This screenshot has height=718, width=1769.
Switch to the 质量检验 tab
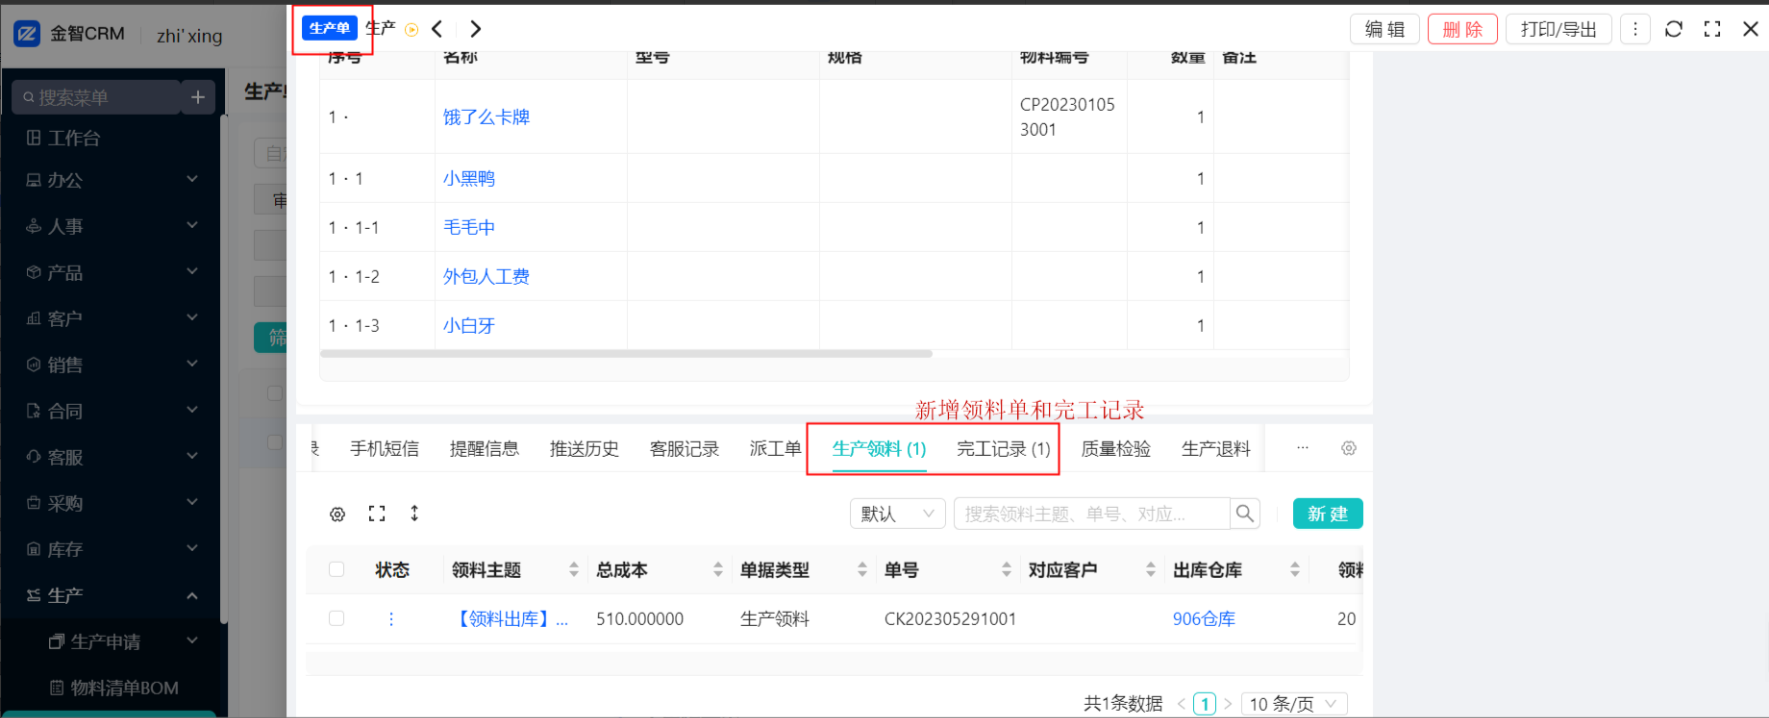[1116, 449]
